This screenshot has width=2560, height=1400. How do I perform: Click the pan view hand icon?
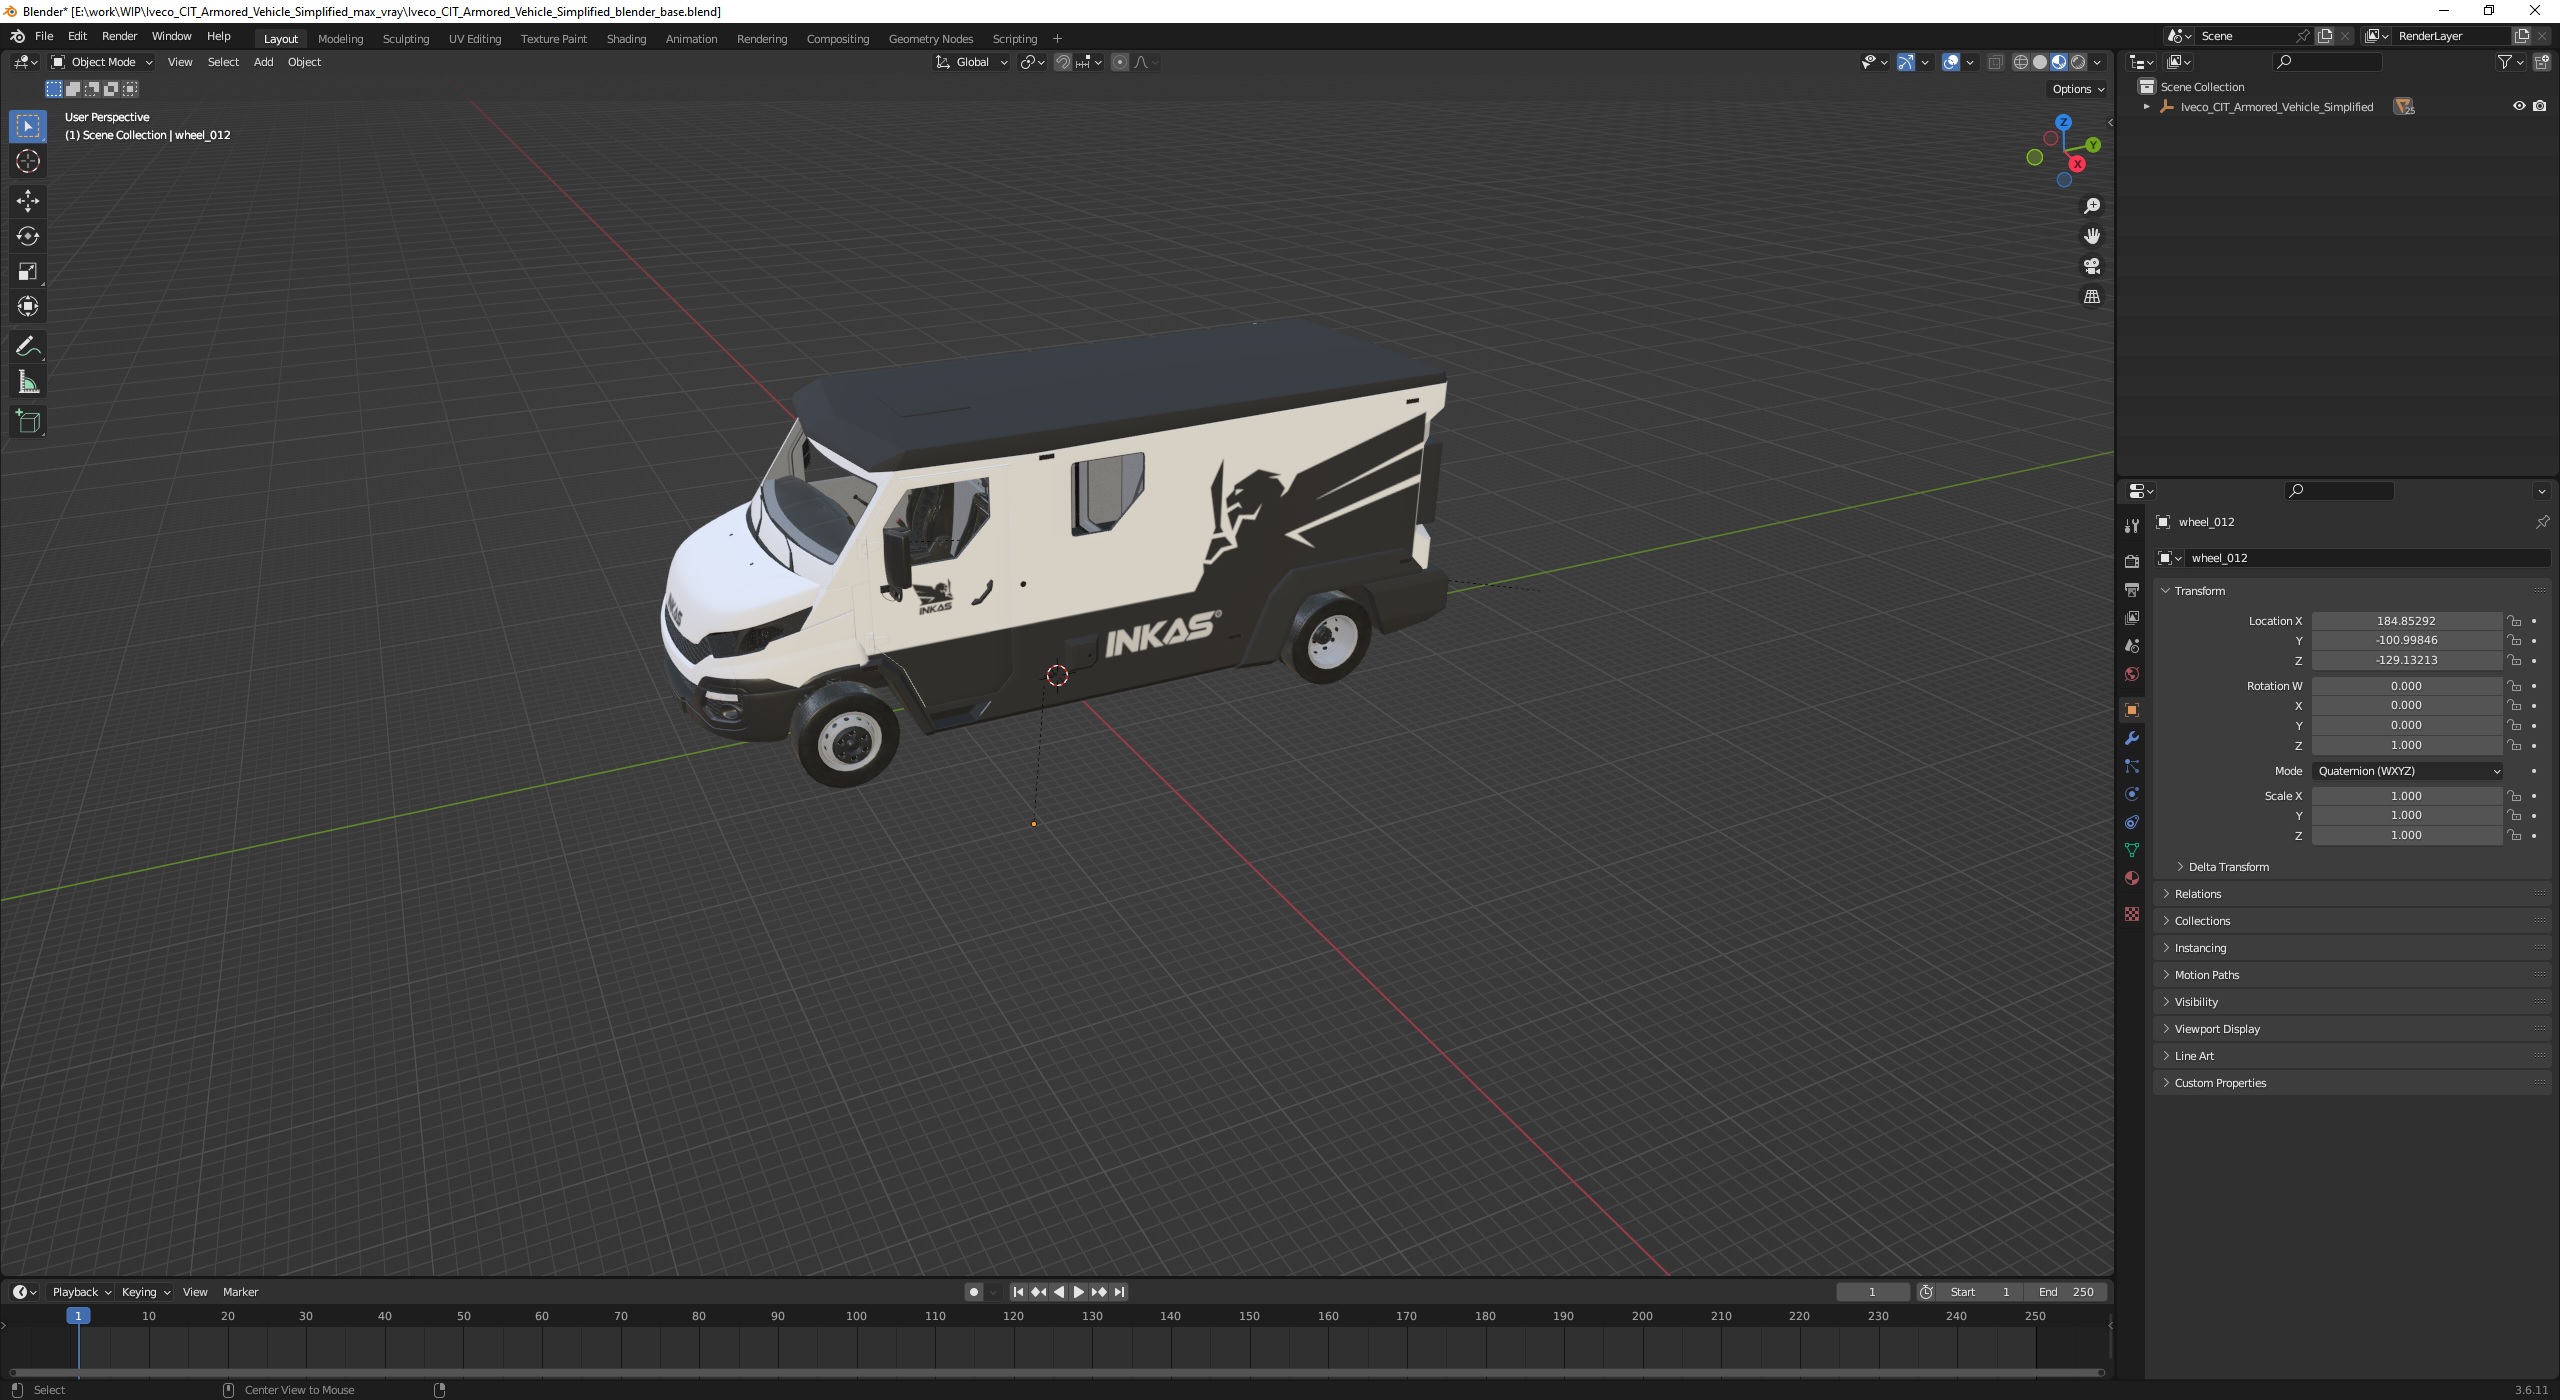coord(2091,236)
